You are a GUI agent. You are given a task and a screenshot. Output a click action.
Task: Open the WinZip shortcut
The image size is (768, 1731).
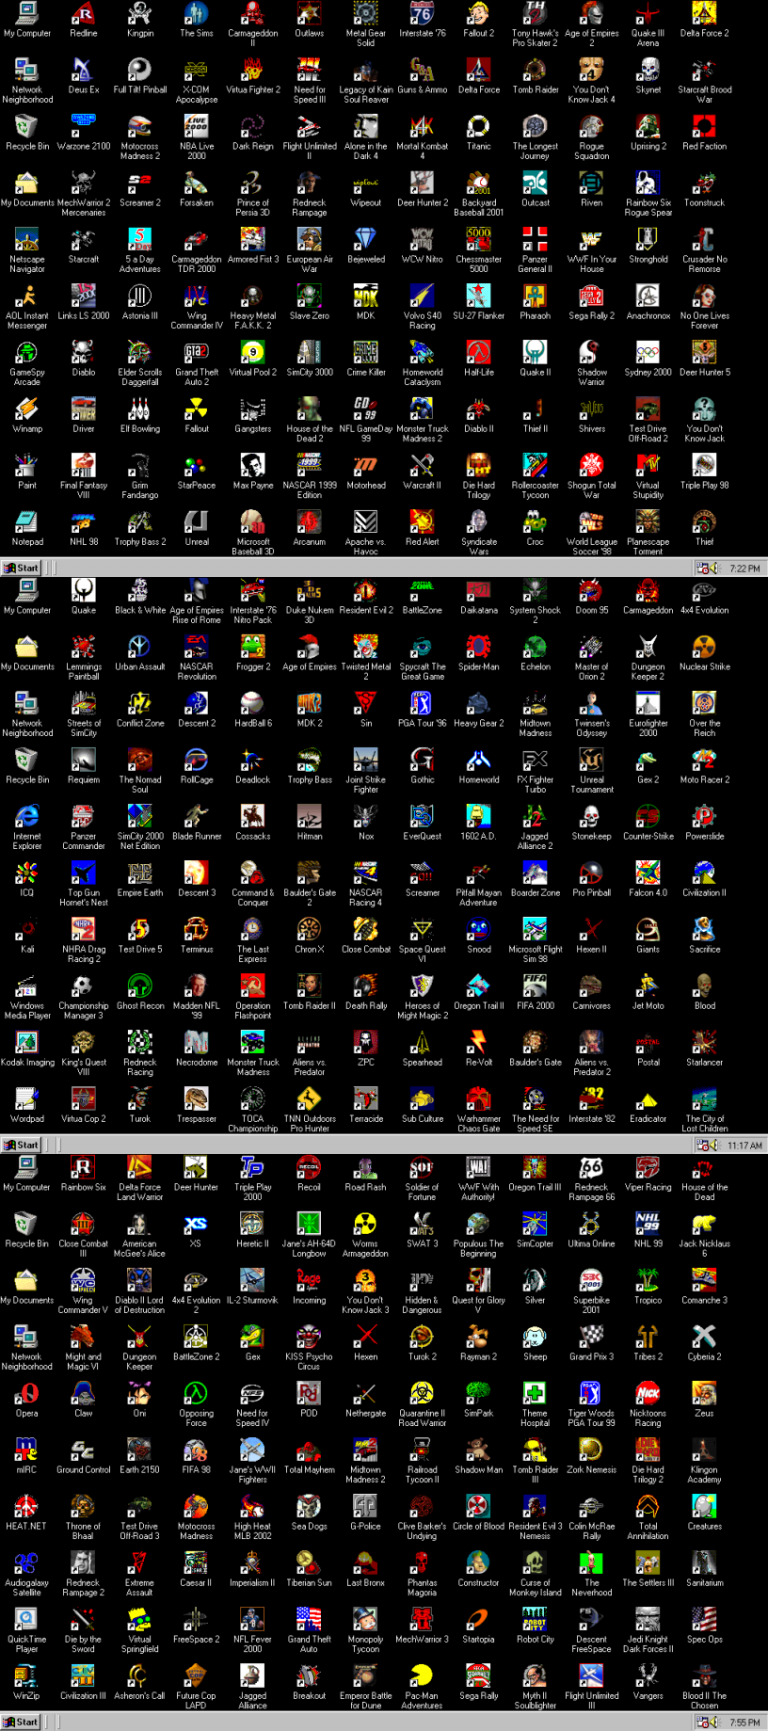pyautogui.click(x=27, y=1675)
